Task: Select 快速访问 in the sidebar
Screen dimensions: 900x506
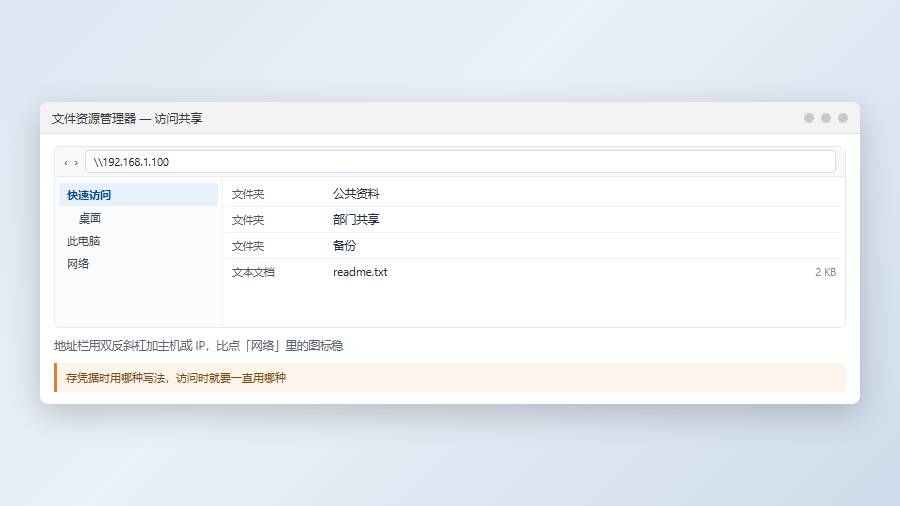Action: tap(138, 195)
